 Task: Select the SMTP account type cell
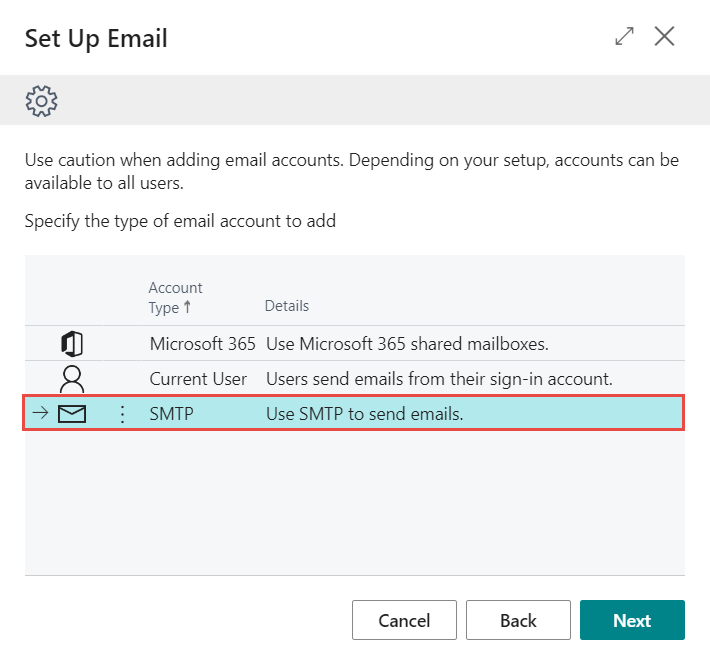[x=172, y=414]
